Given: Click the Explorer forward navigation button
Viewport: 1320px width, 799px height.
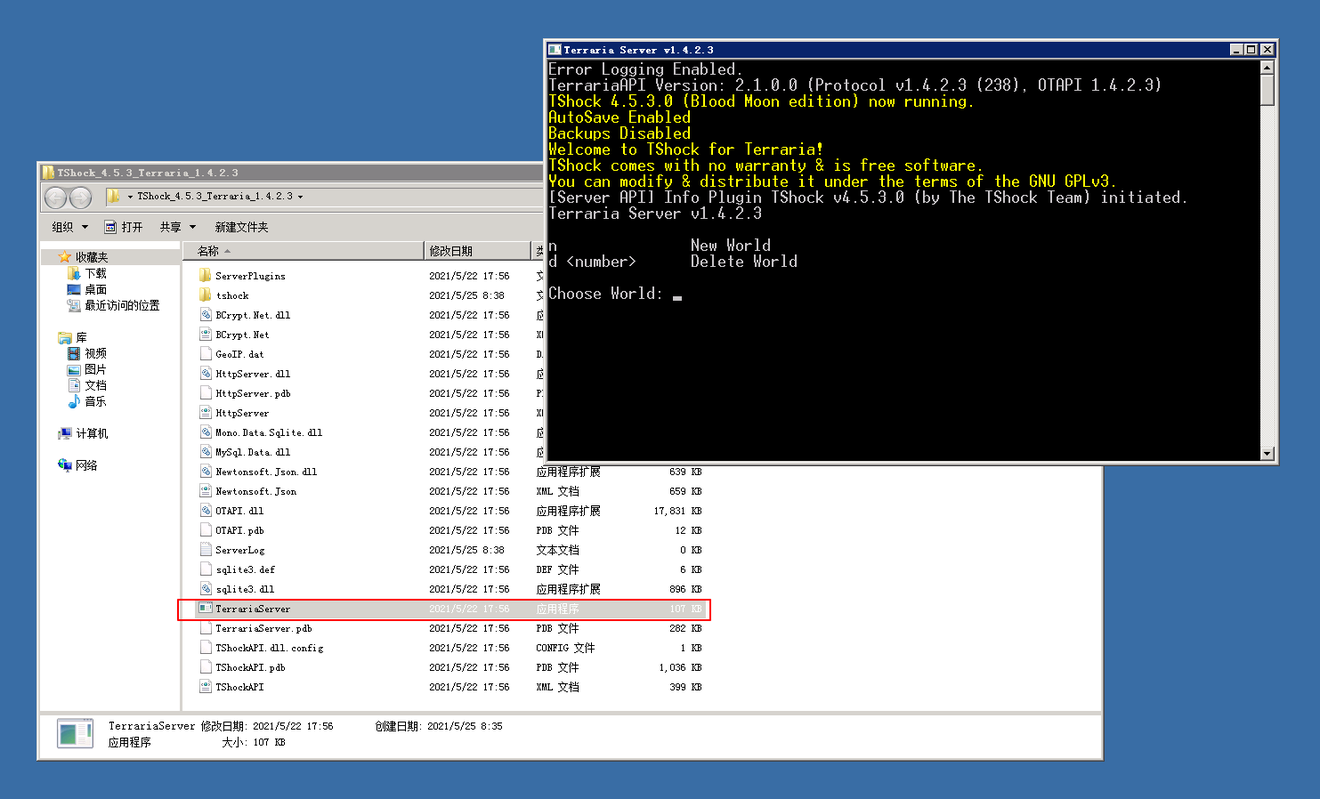Looking at the screenshot, I should pyautogui.click(x=81, y=197).
